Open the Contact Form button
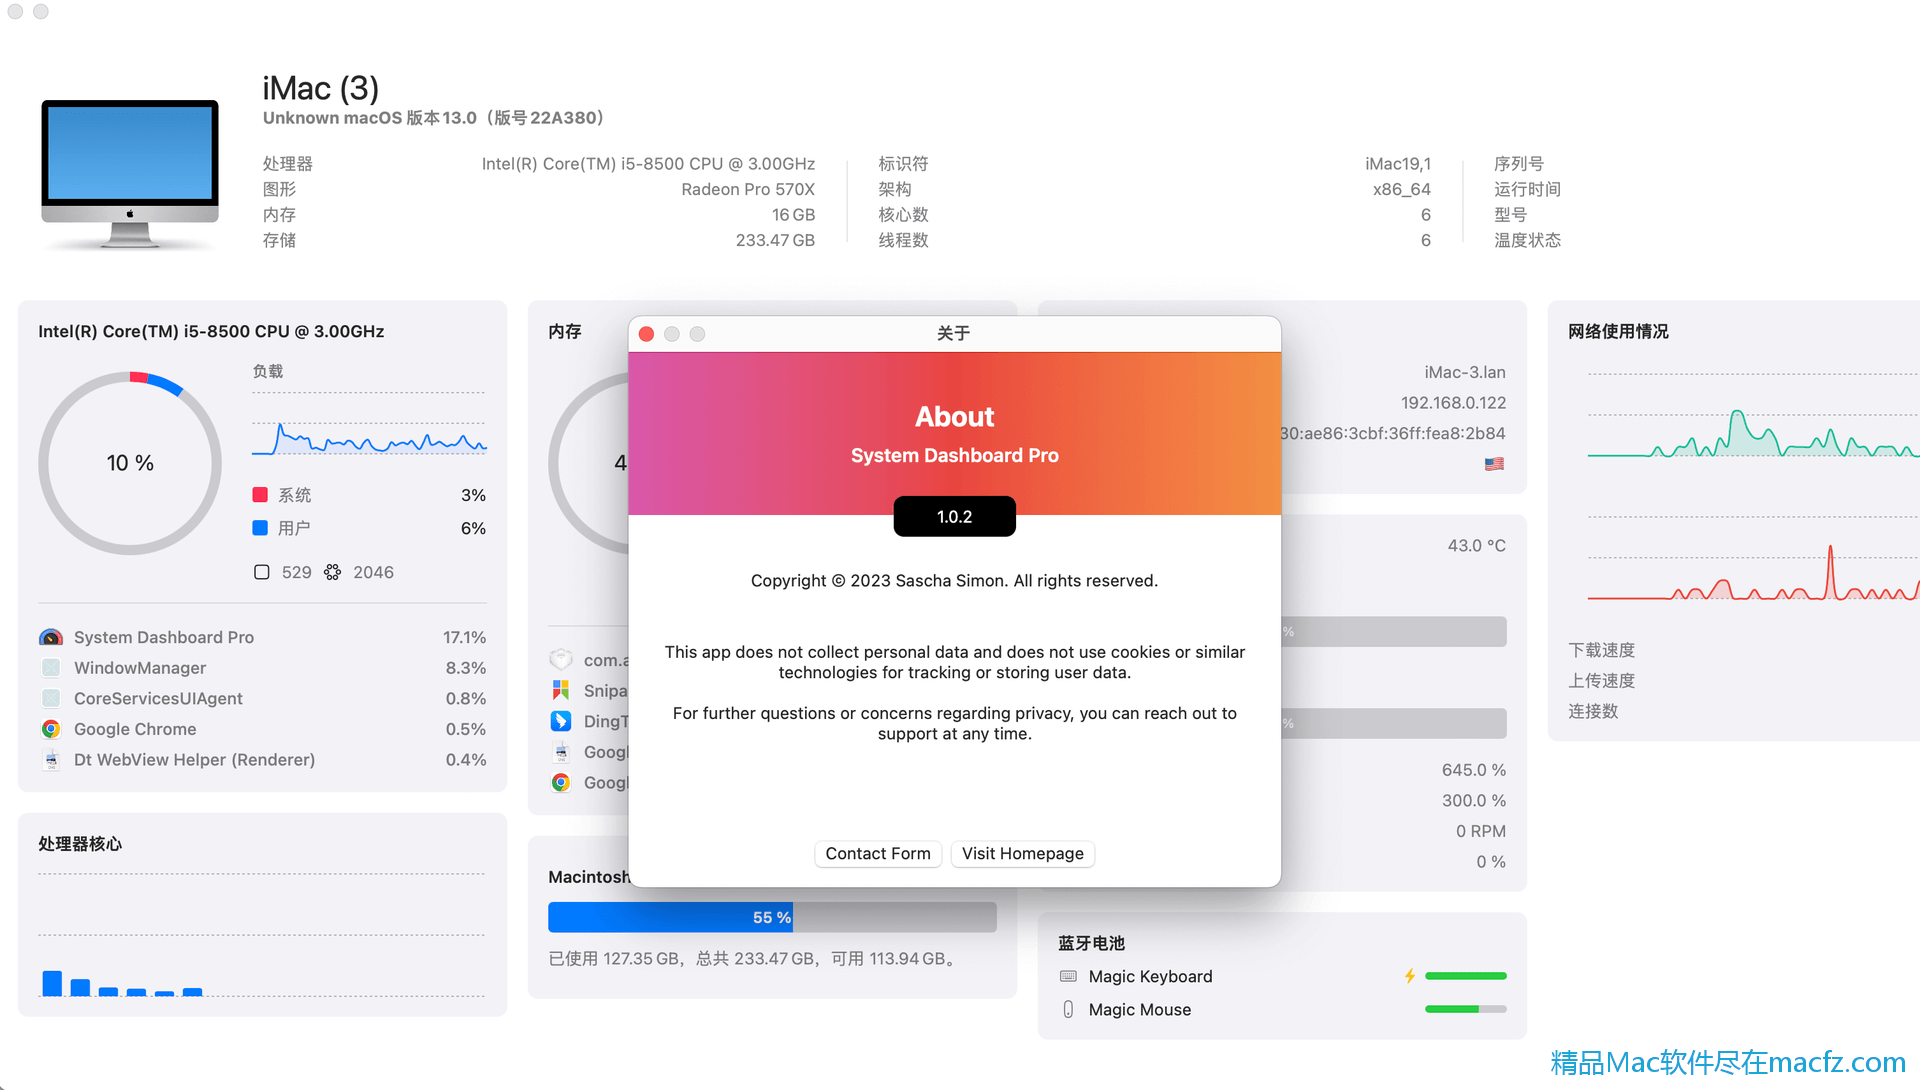Screen dimensions: 1920x1090 878,853
